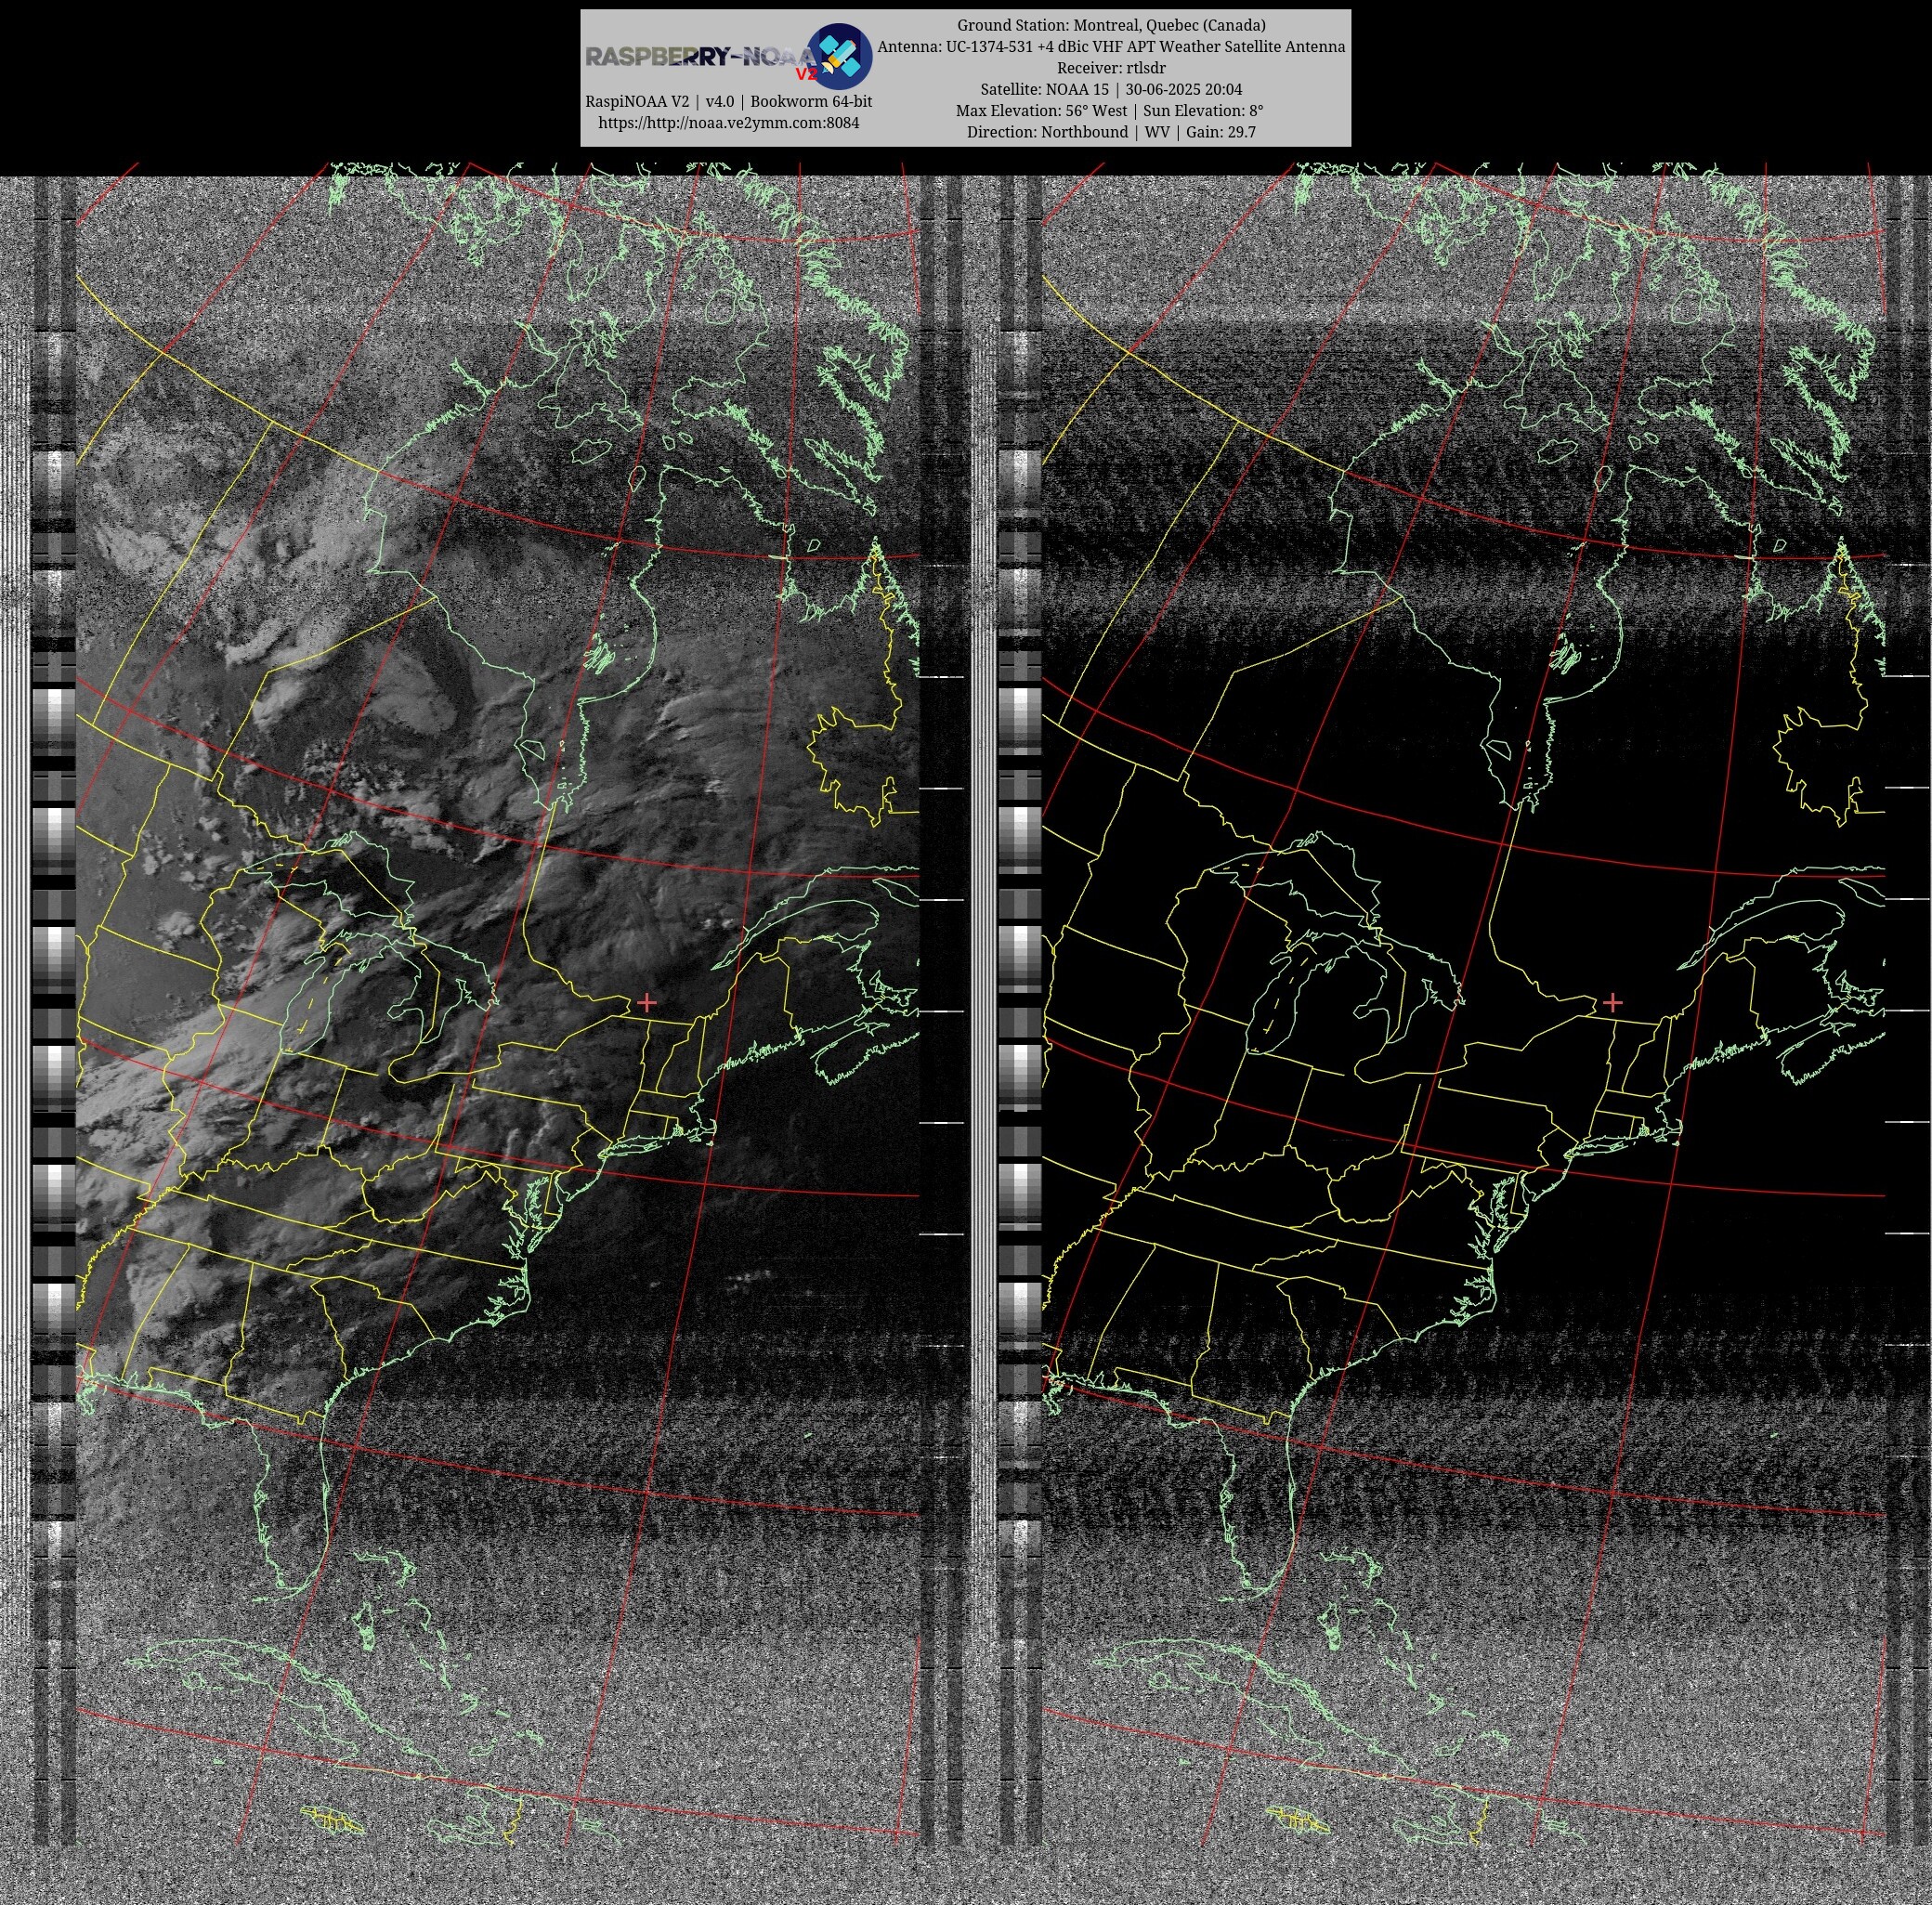Select 'RaspiNOAA V2 | v4.0 | Bookworm 64-bit' text
The height and width of the screenshot is (1905, 1932).
pos(728,102)
